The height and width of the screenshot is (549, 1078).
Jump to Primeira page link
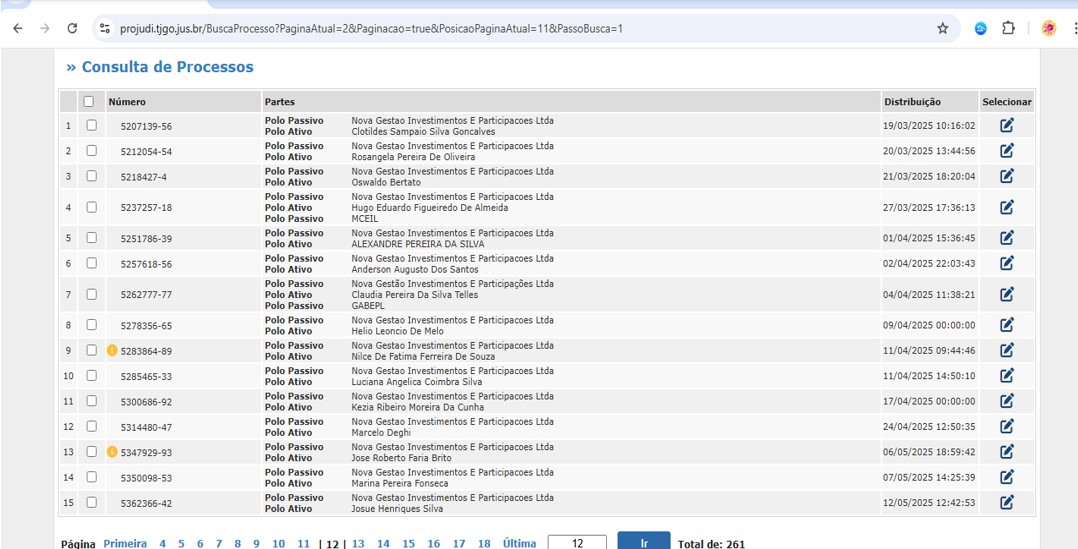pos(125,544)
